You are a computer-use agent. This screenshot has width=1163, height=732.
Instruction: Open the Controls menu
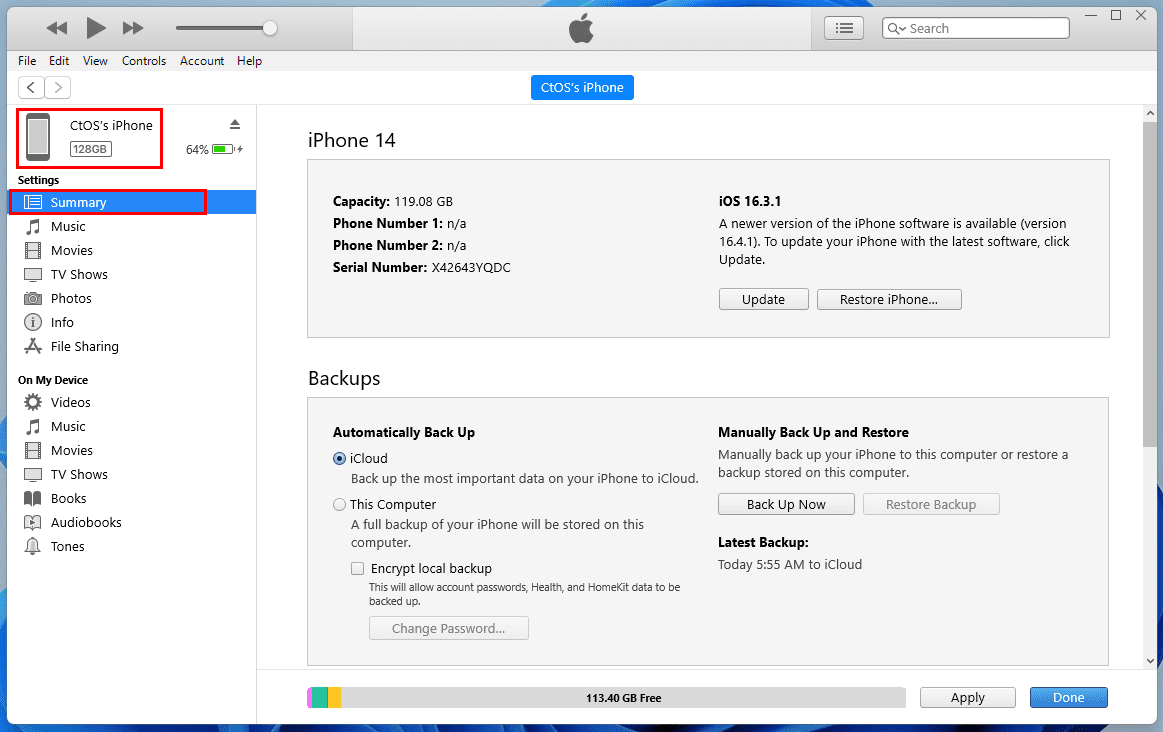[x=144, y=61]
